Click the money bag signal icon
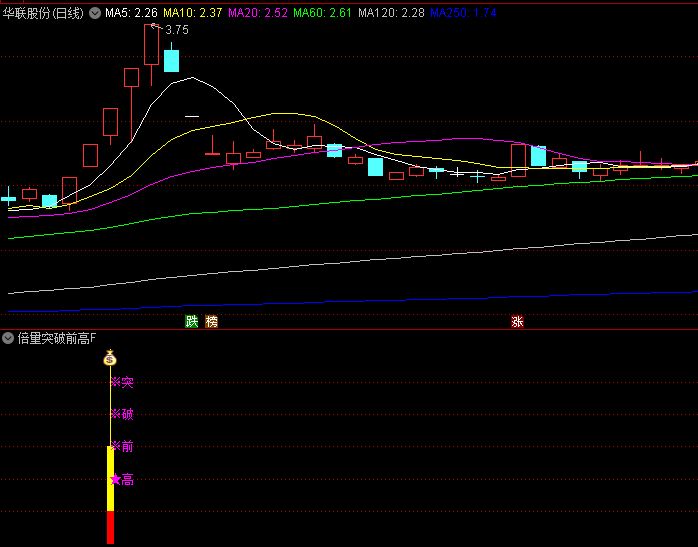Viewport: 698px width, 547px height. pos(110,358)
